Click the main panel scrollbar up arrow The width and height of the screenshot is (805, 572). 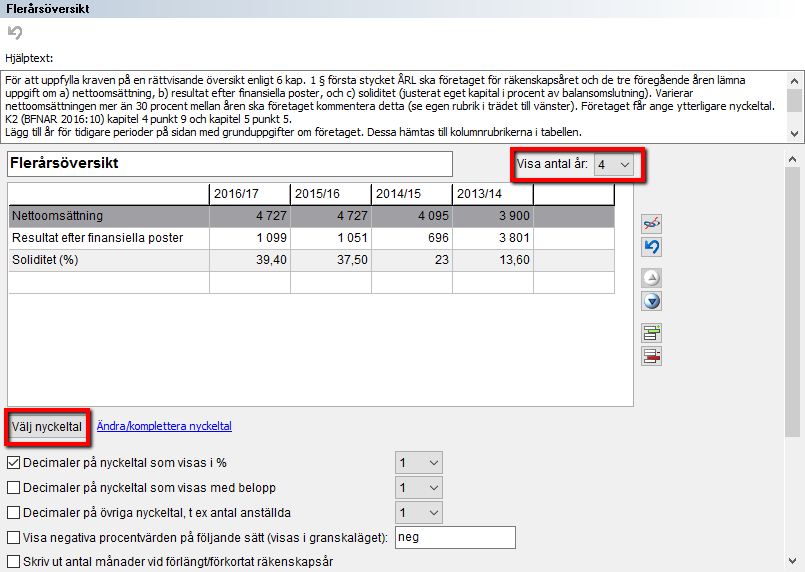[793, 159]
